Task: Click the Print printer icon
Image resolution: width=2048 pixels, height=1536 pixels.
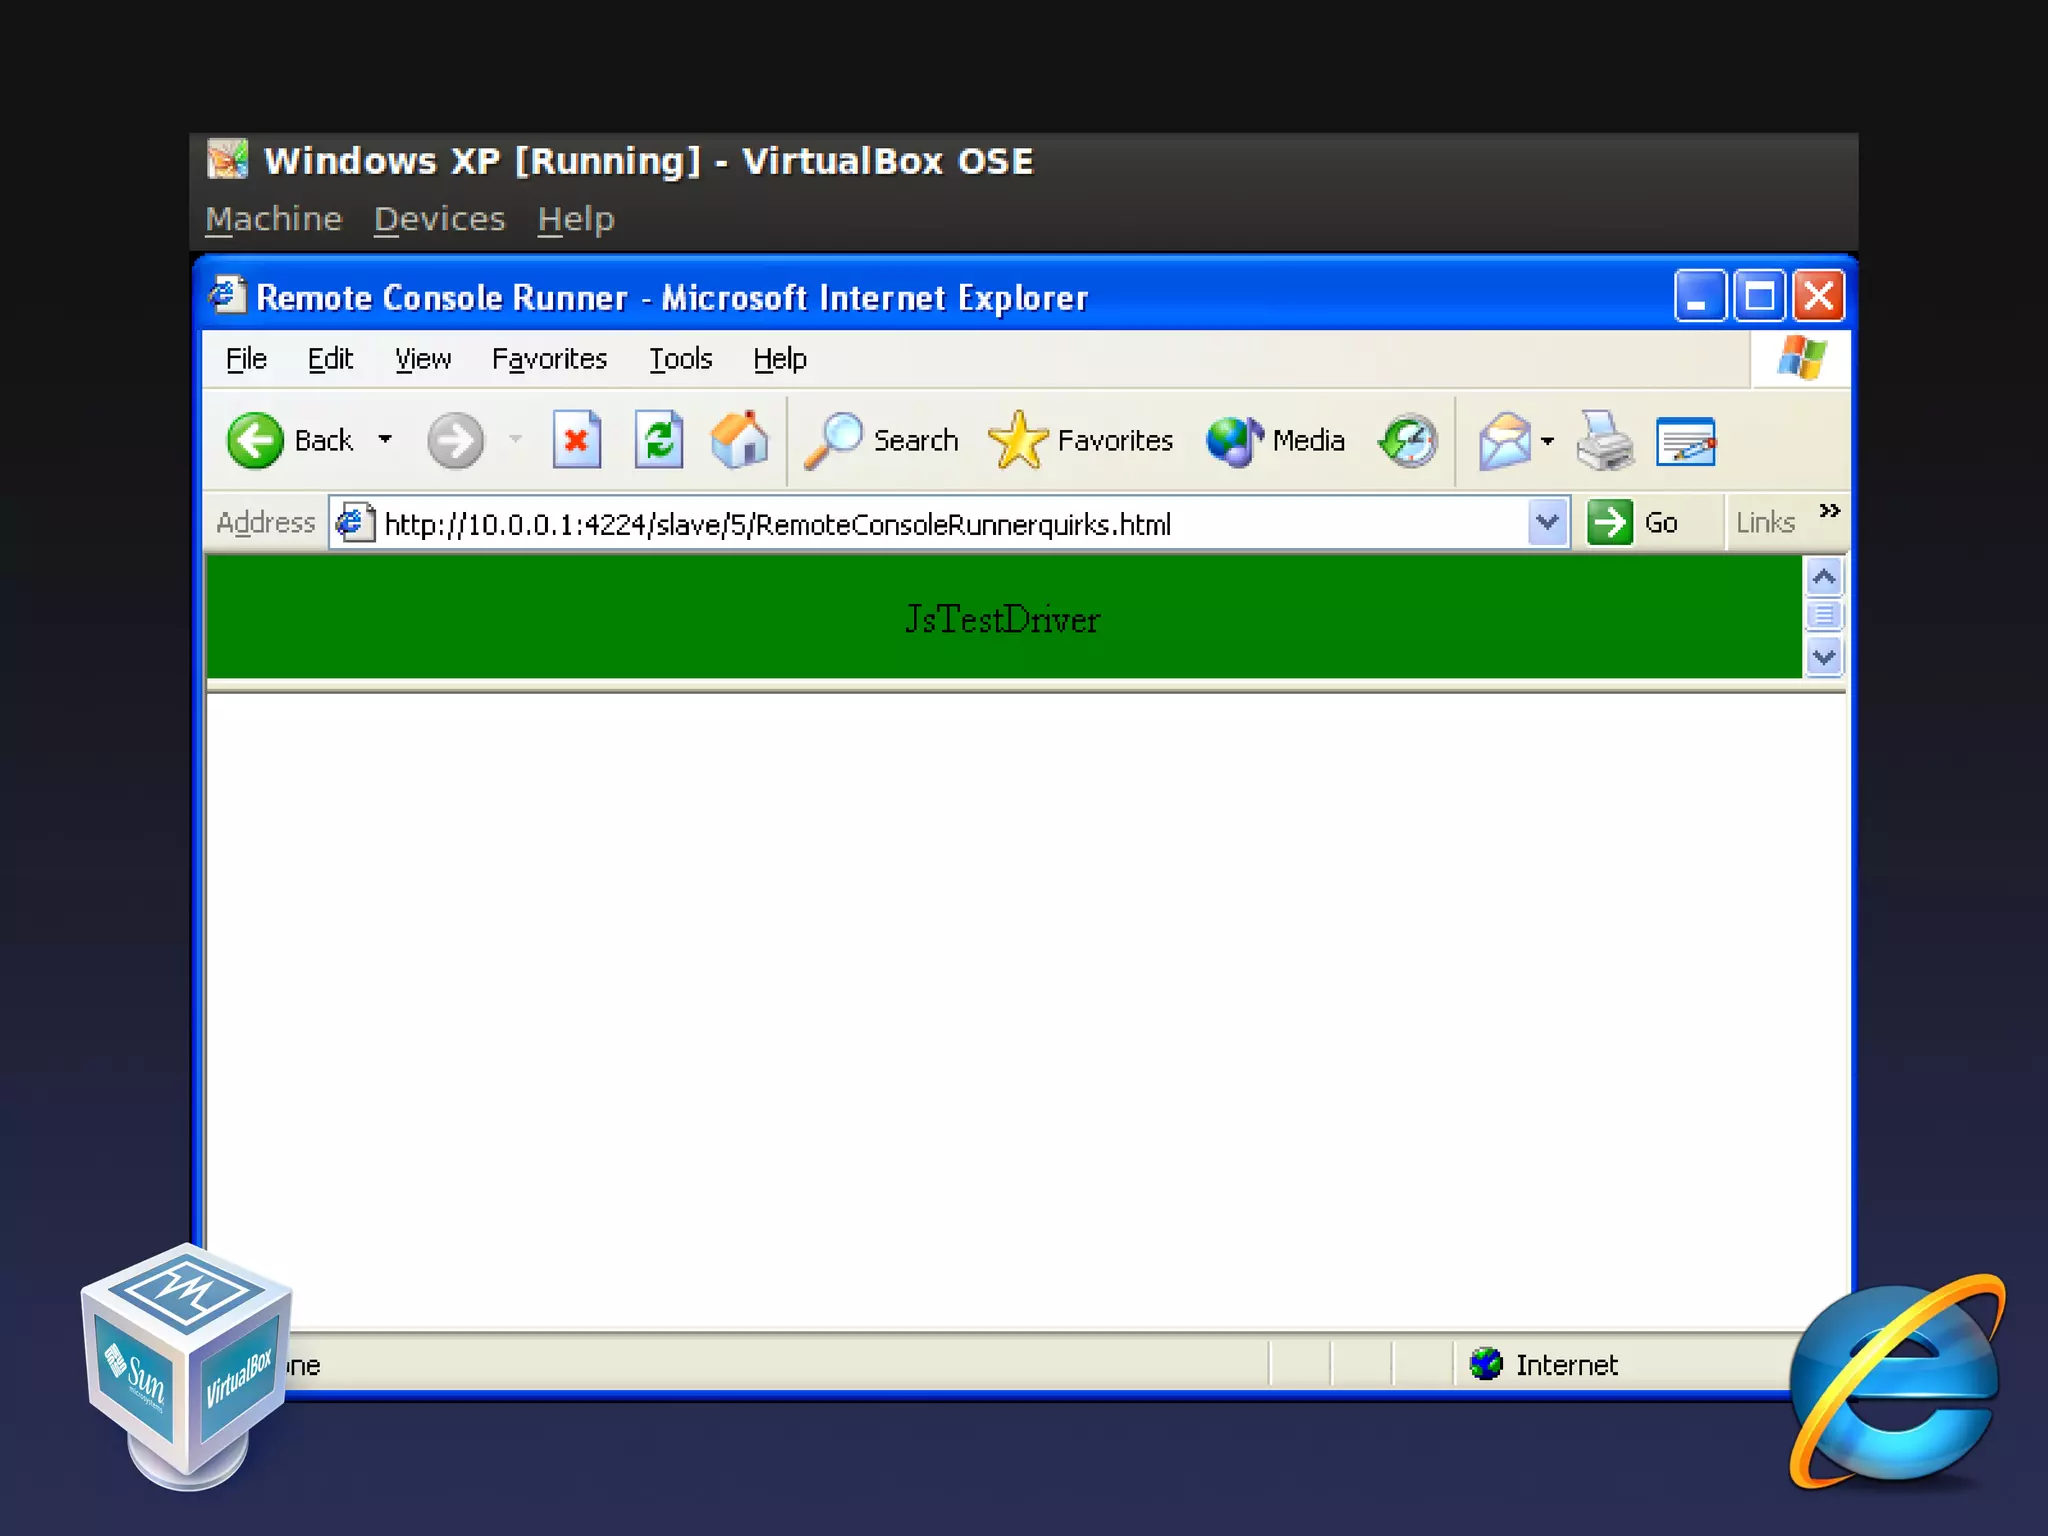Action: (x=1604, y=440)
